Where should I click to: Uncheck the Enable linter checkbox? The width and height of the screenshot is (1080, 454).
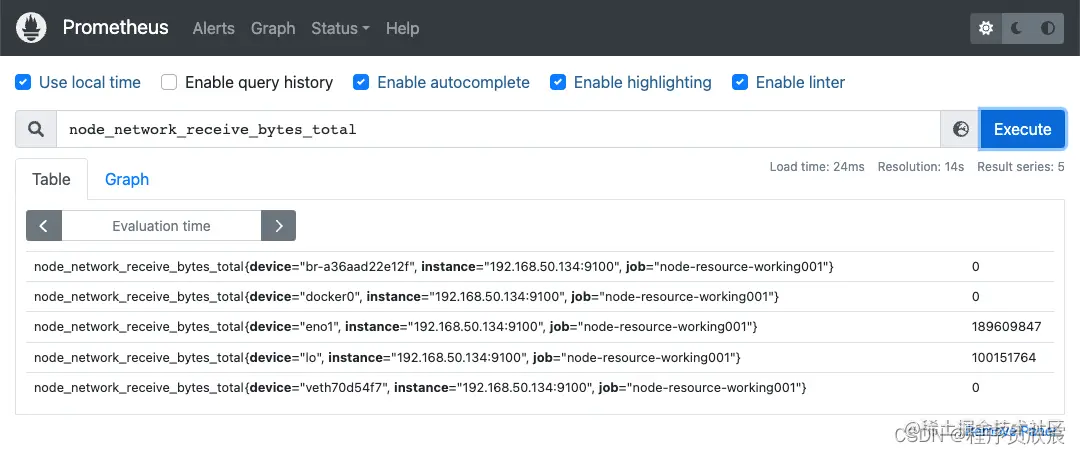pyautogui.click(x=740, y=82)
